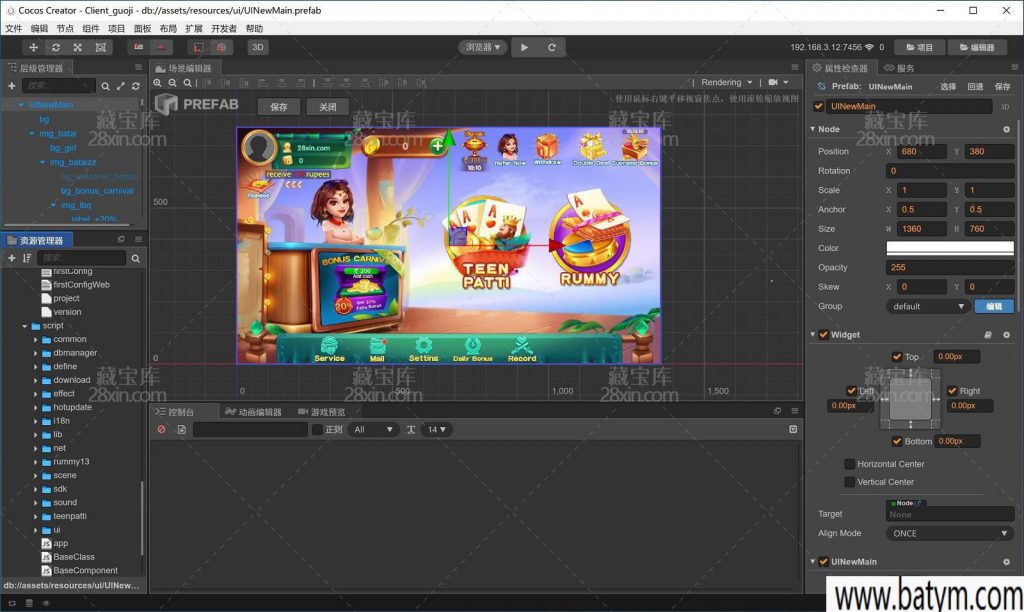1024x612 pixels.
Task: Save the prefab with 保存 button
Action: [279, 106]
